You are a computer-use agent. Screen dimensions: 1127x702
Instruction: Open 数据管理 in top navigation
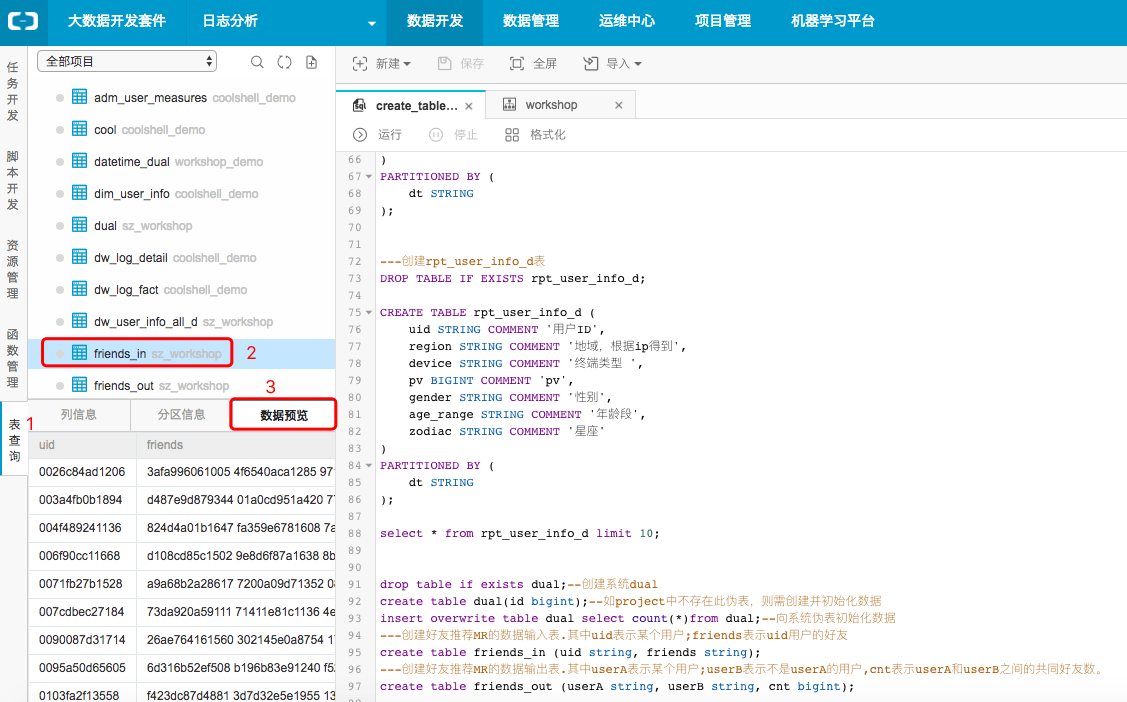[x=531, y=22]
